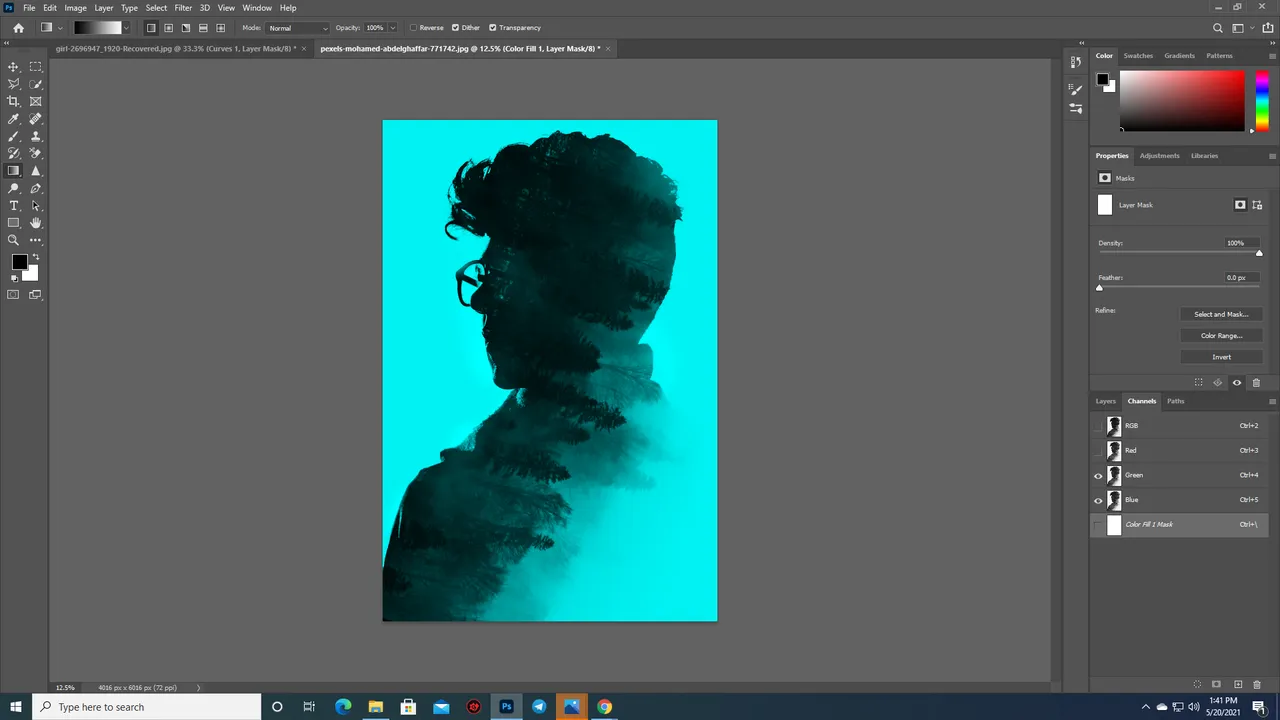The height and width of the screenshot is (720, 1280).
Task: Click the Select and Mask button
Action: point(1221,314)
